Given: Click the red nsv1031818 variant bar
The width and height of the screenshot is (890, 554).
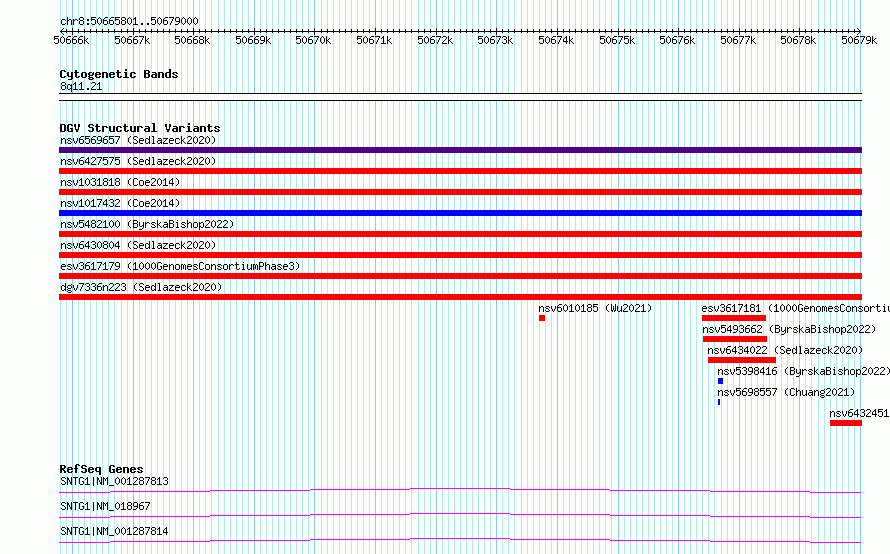Looking at the screenshot, I should [x=460, y=192].
